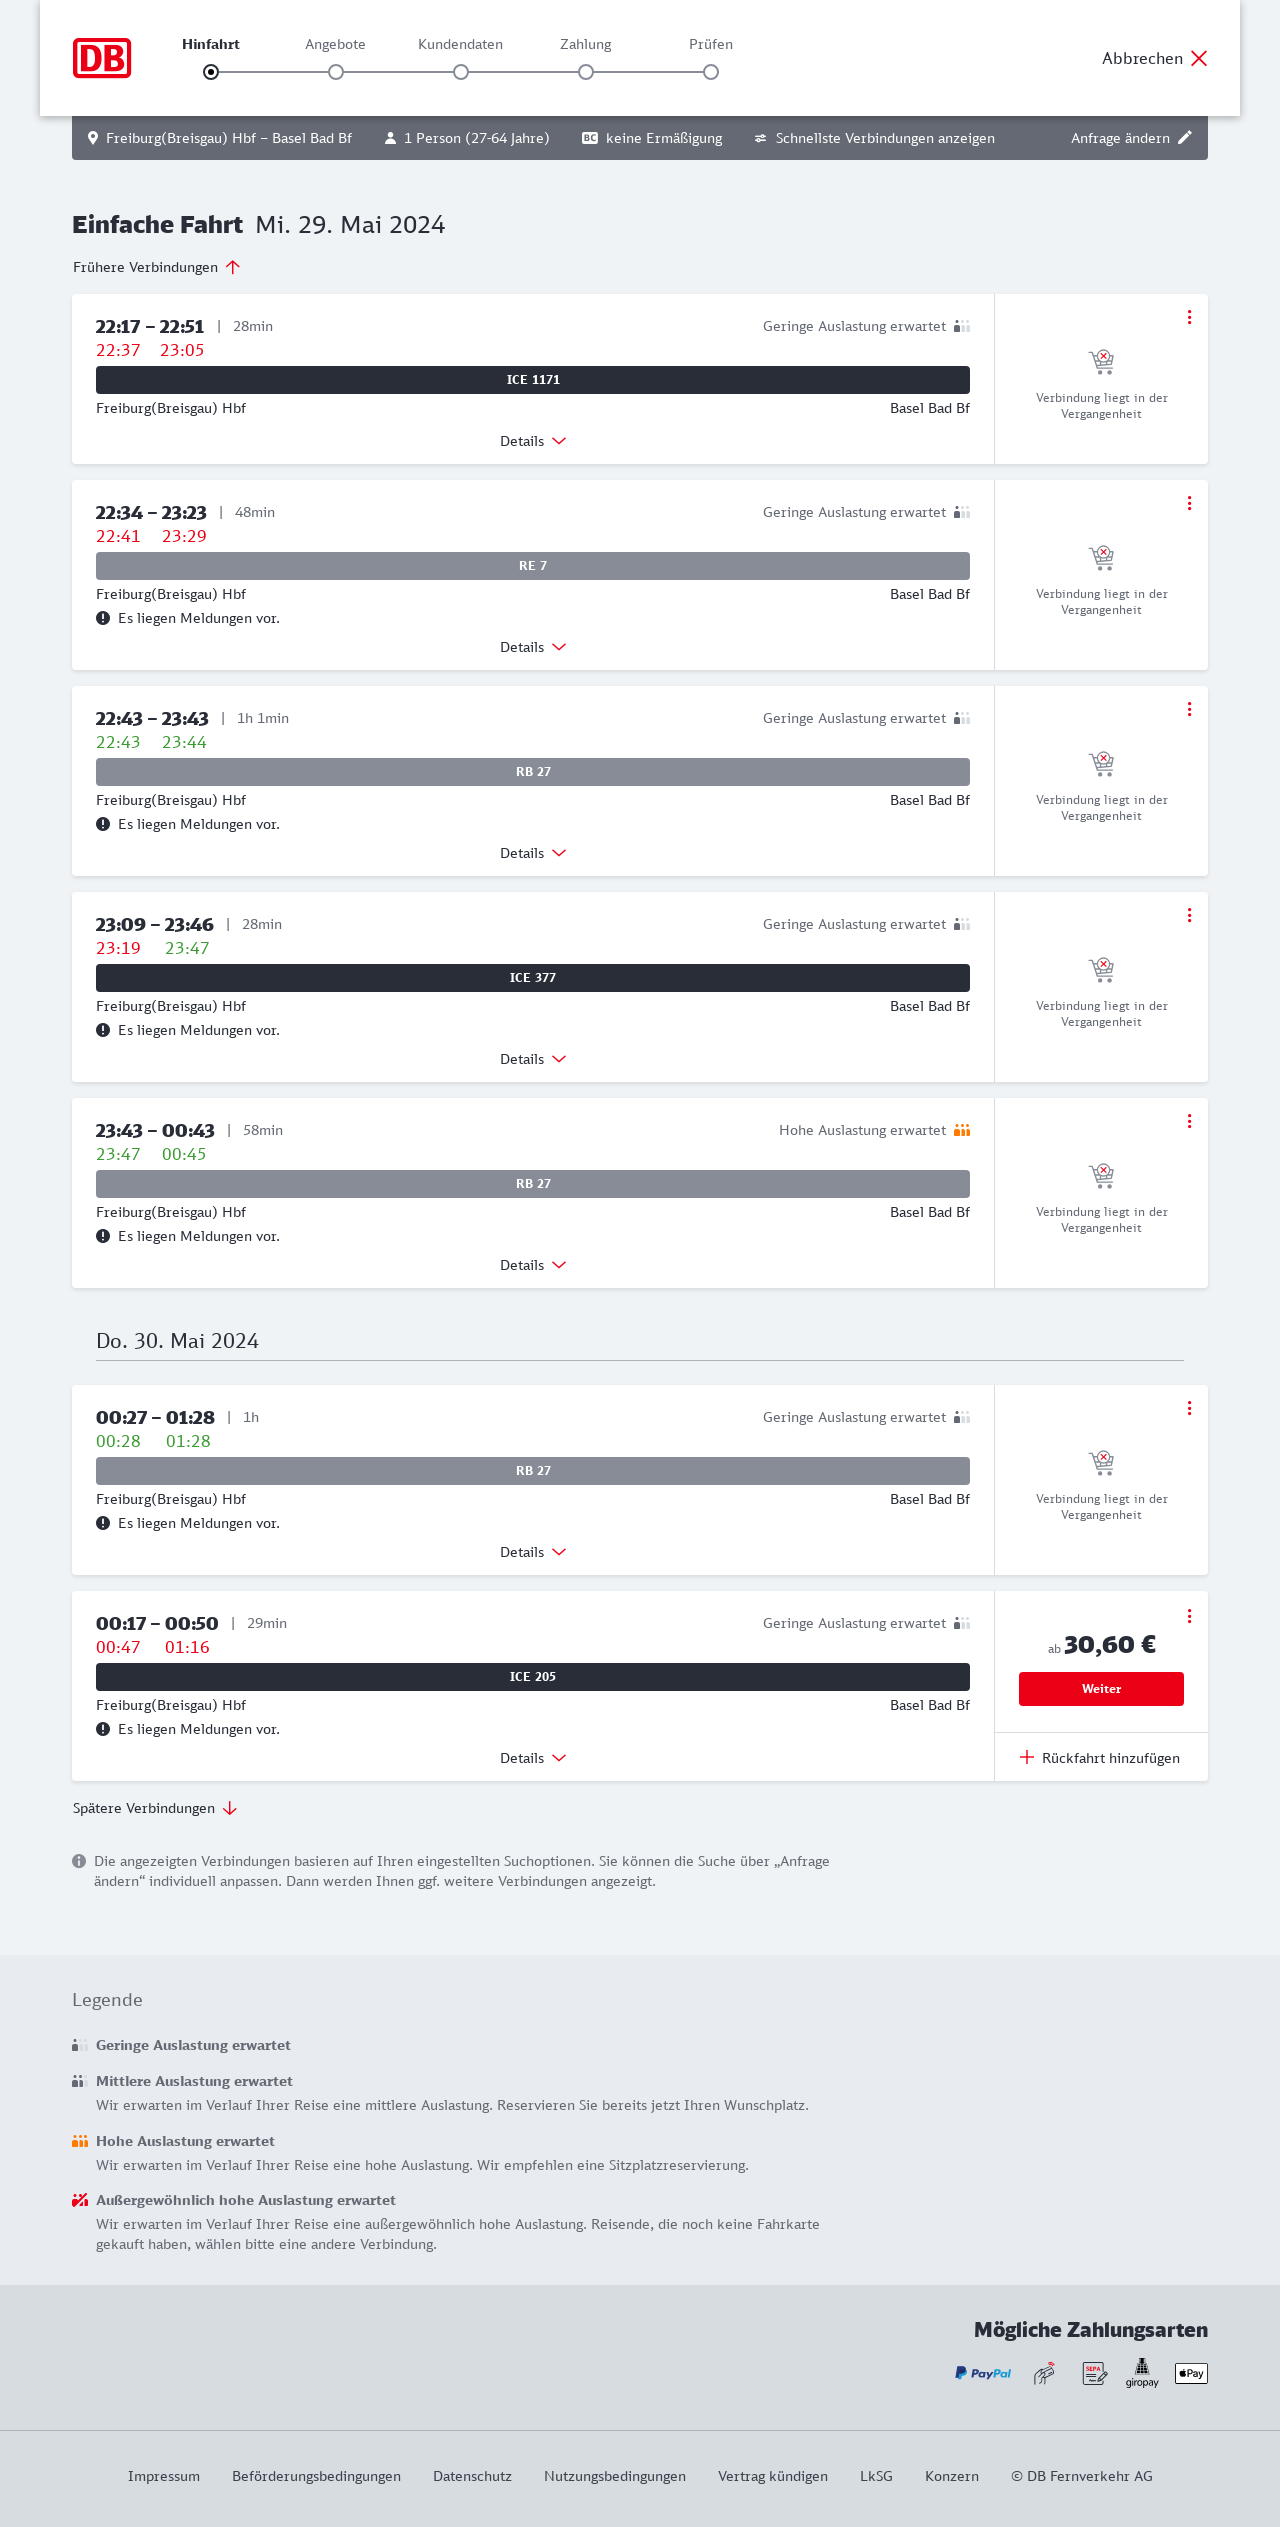1280x2527 pixels.
Task: Click the DB logo
Action: [x=102, y=58]
